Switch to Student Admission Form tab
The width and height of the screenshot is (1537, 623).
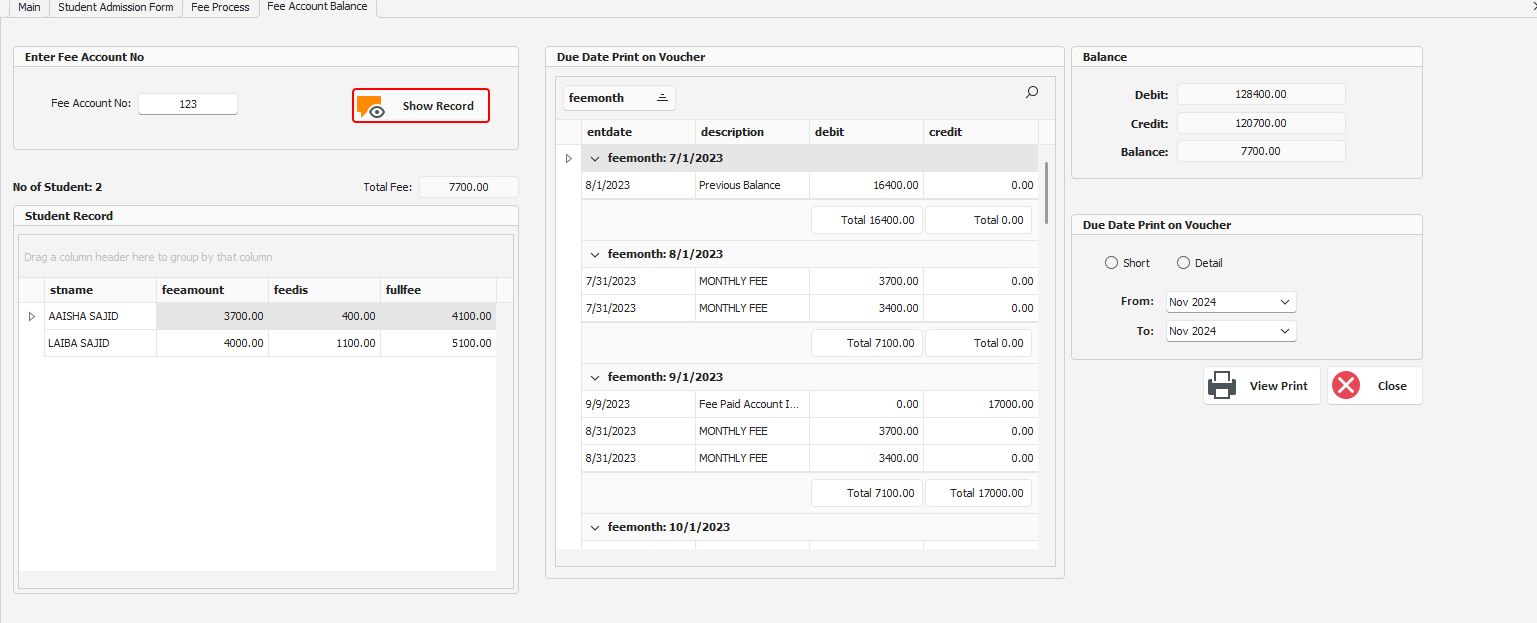click(115, 7)
